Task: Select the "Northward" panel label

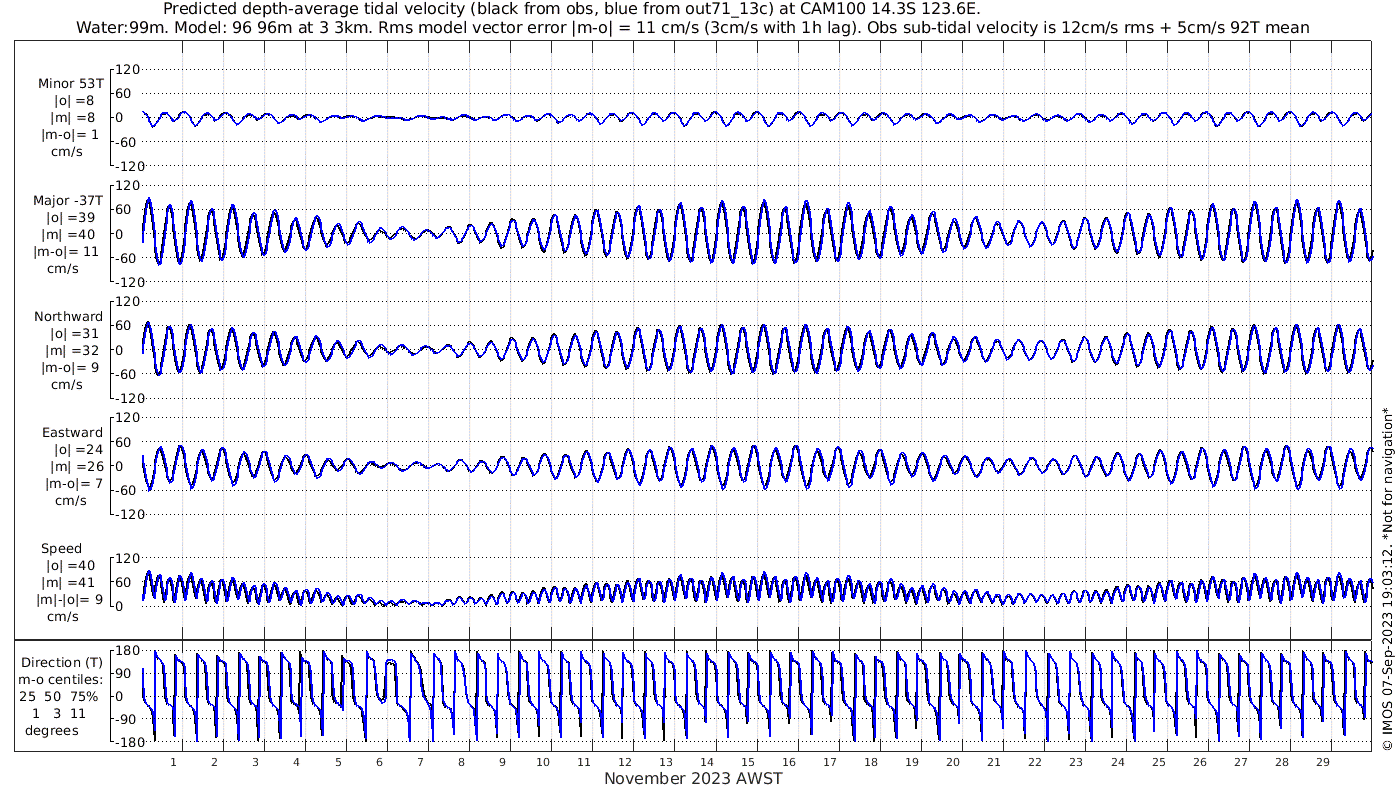Action: click(68, 317)
